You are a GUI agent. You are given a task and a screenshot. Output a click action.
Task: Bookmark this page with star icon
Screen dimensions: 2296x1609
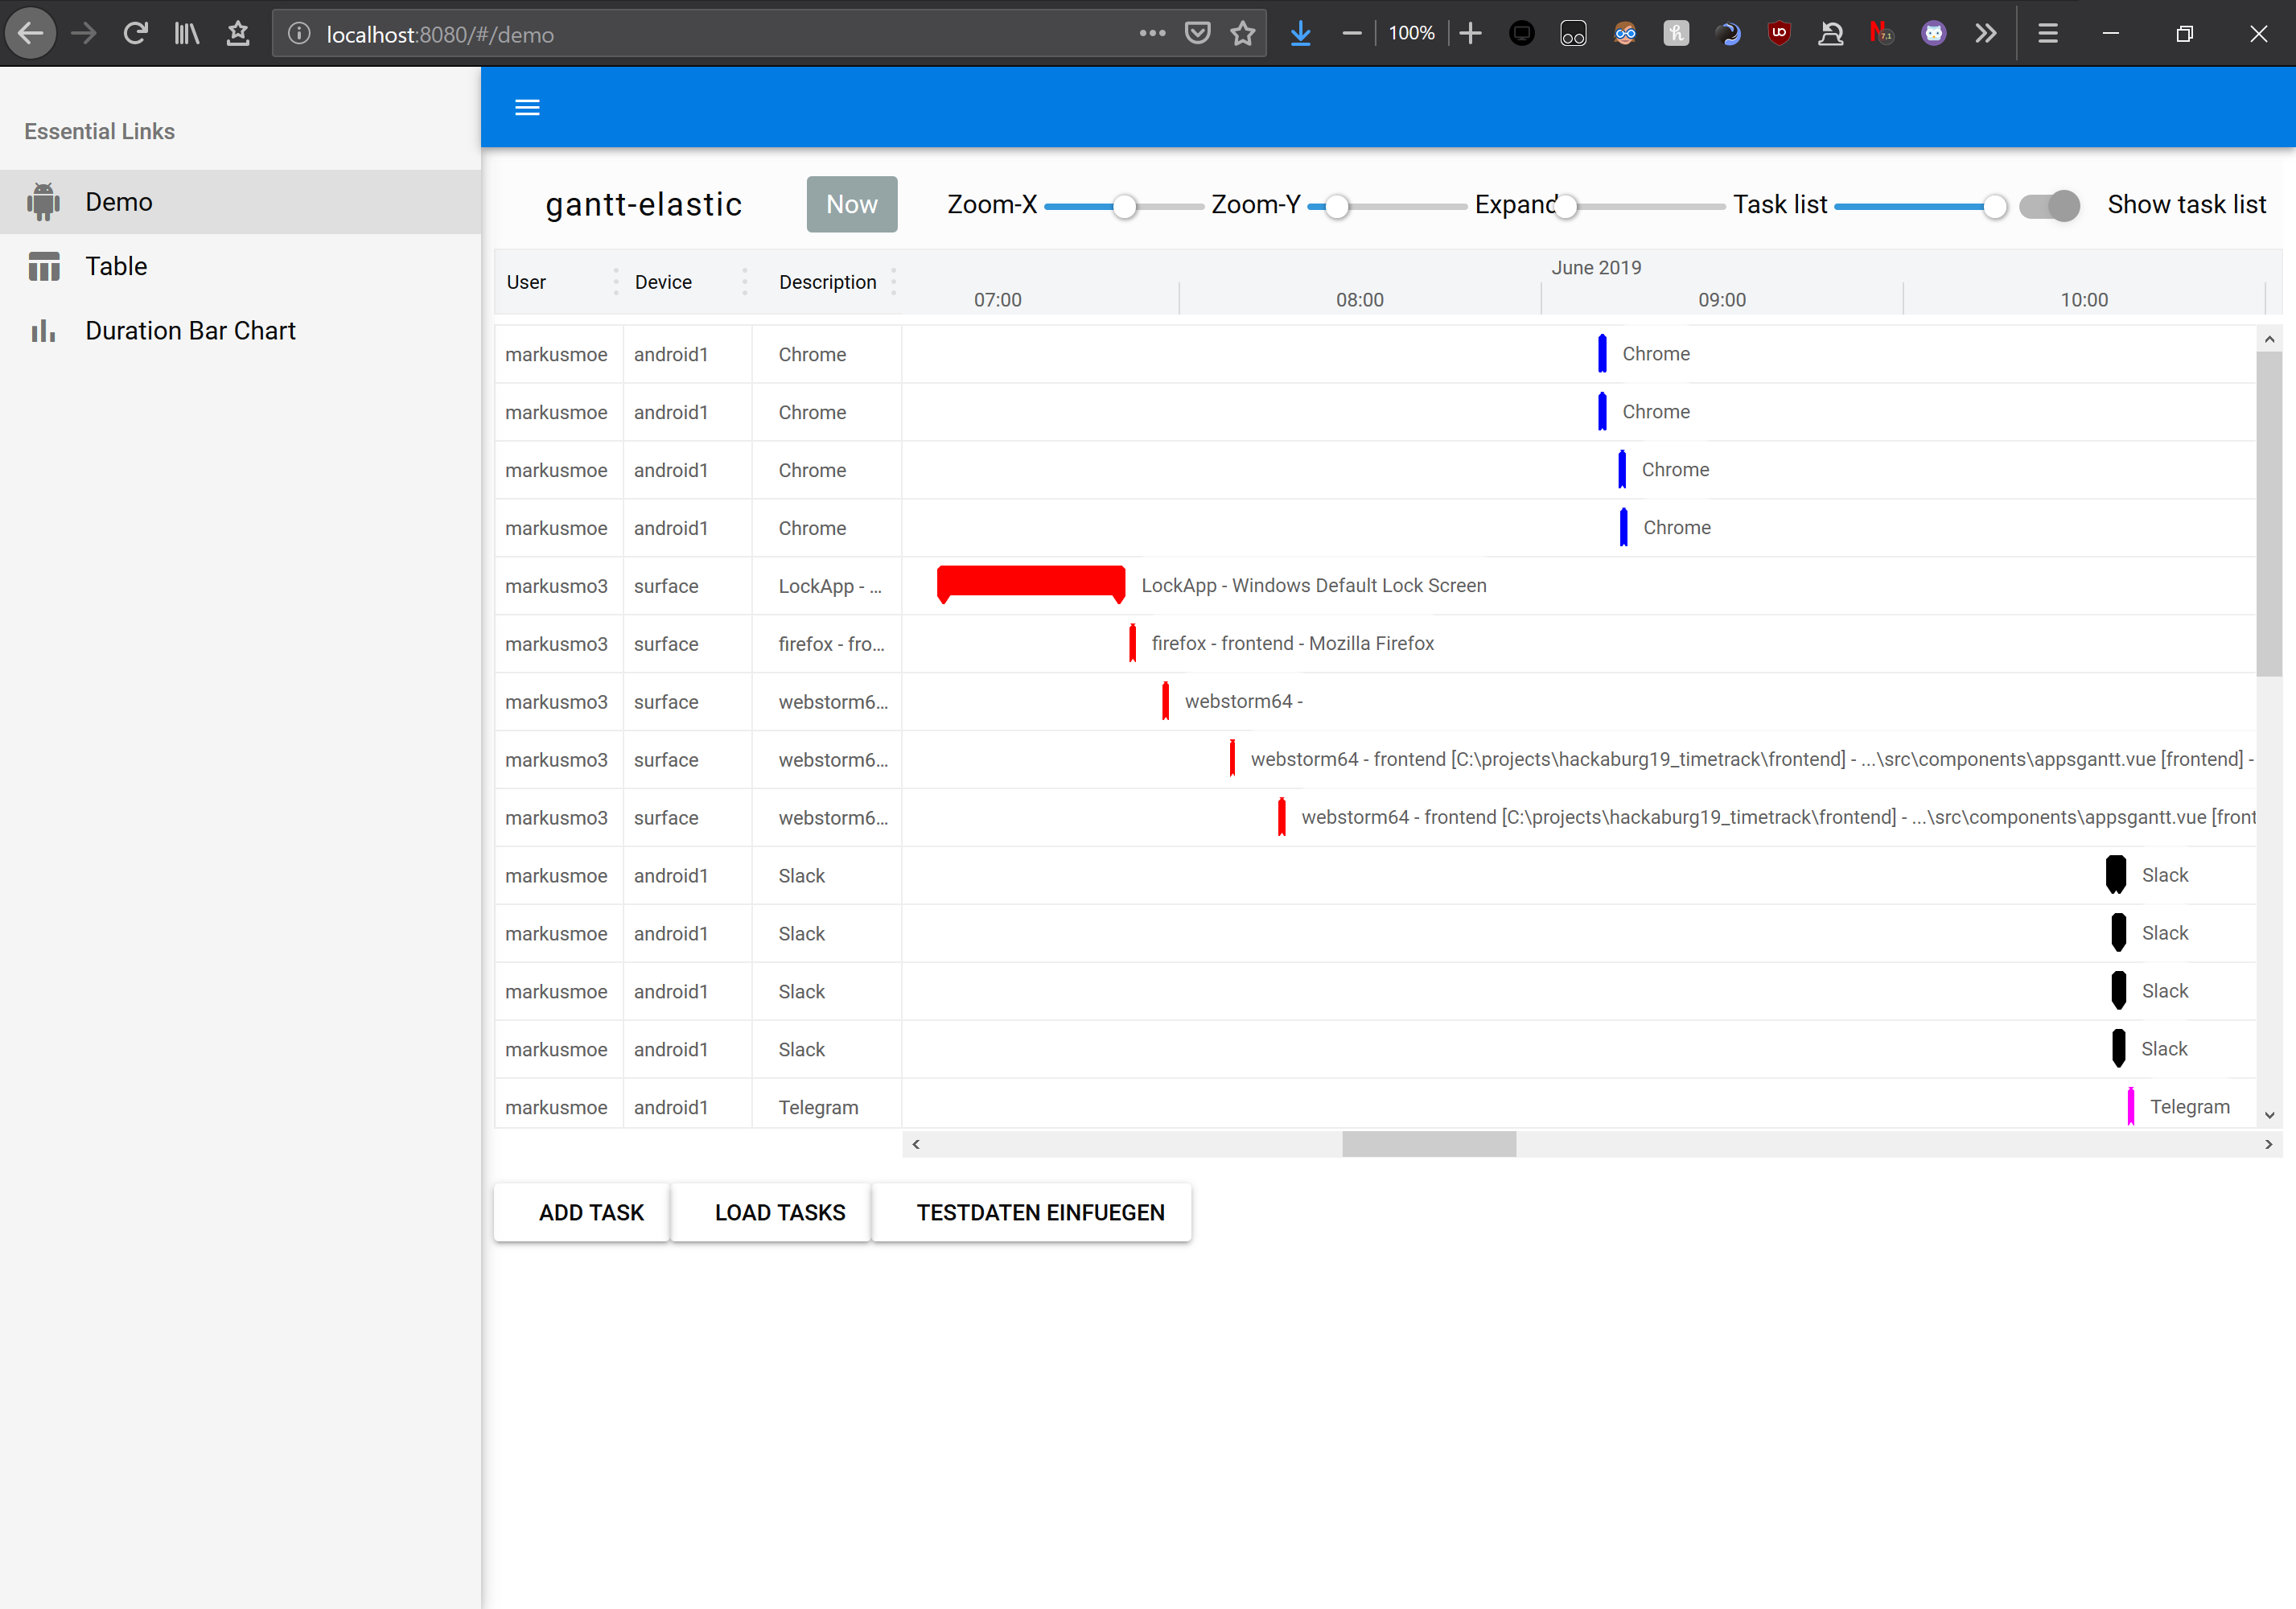pos(1242,34)
